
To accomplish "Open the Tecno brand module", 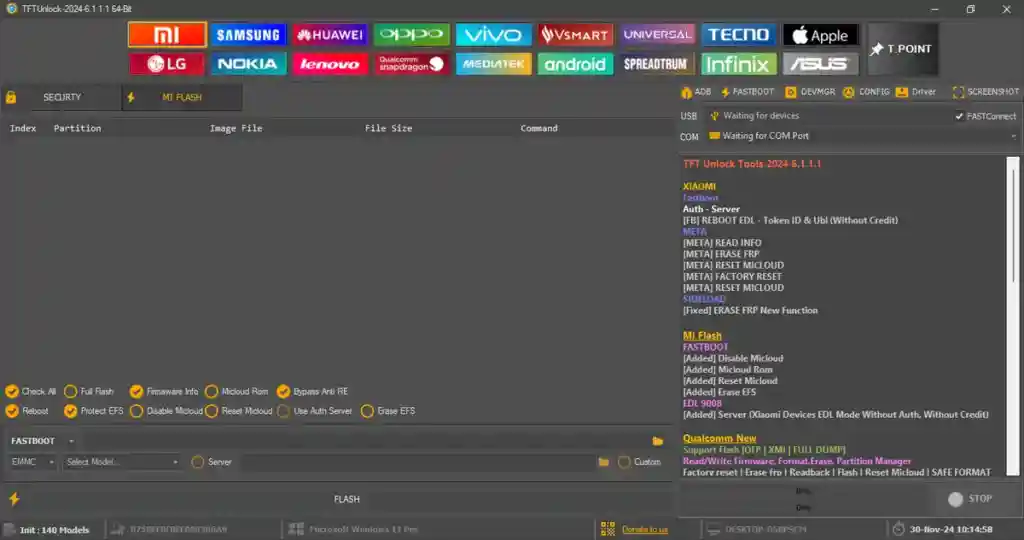I will click(x=739, y=35).
